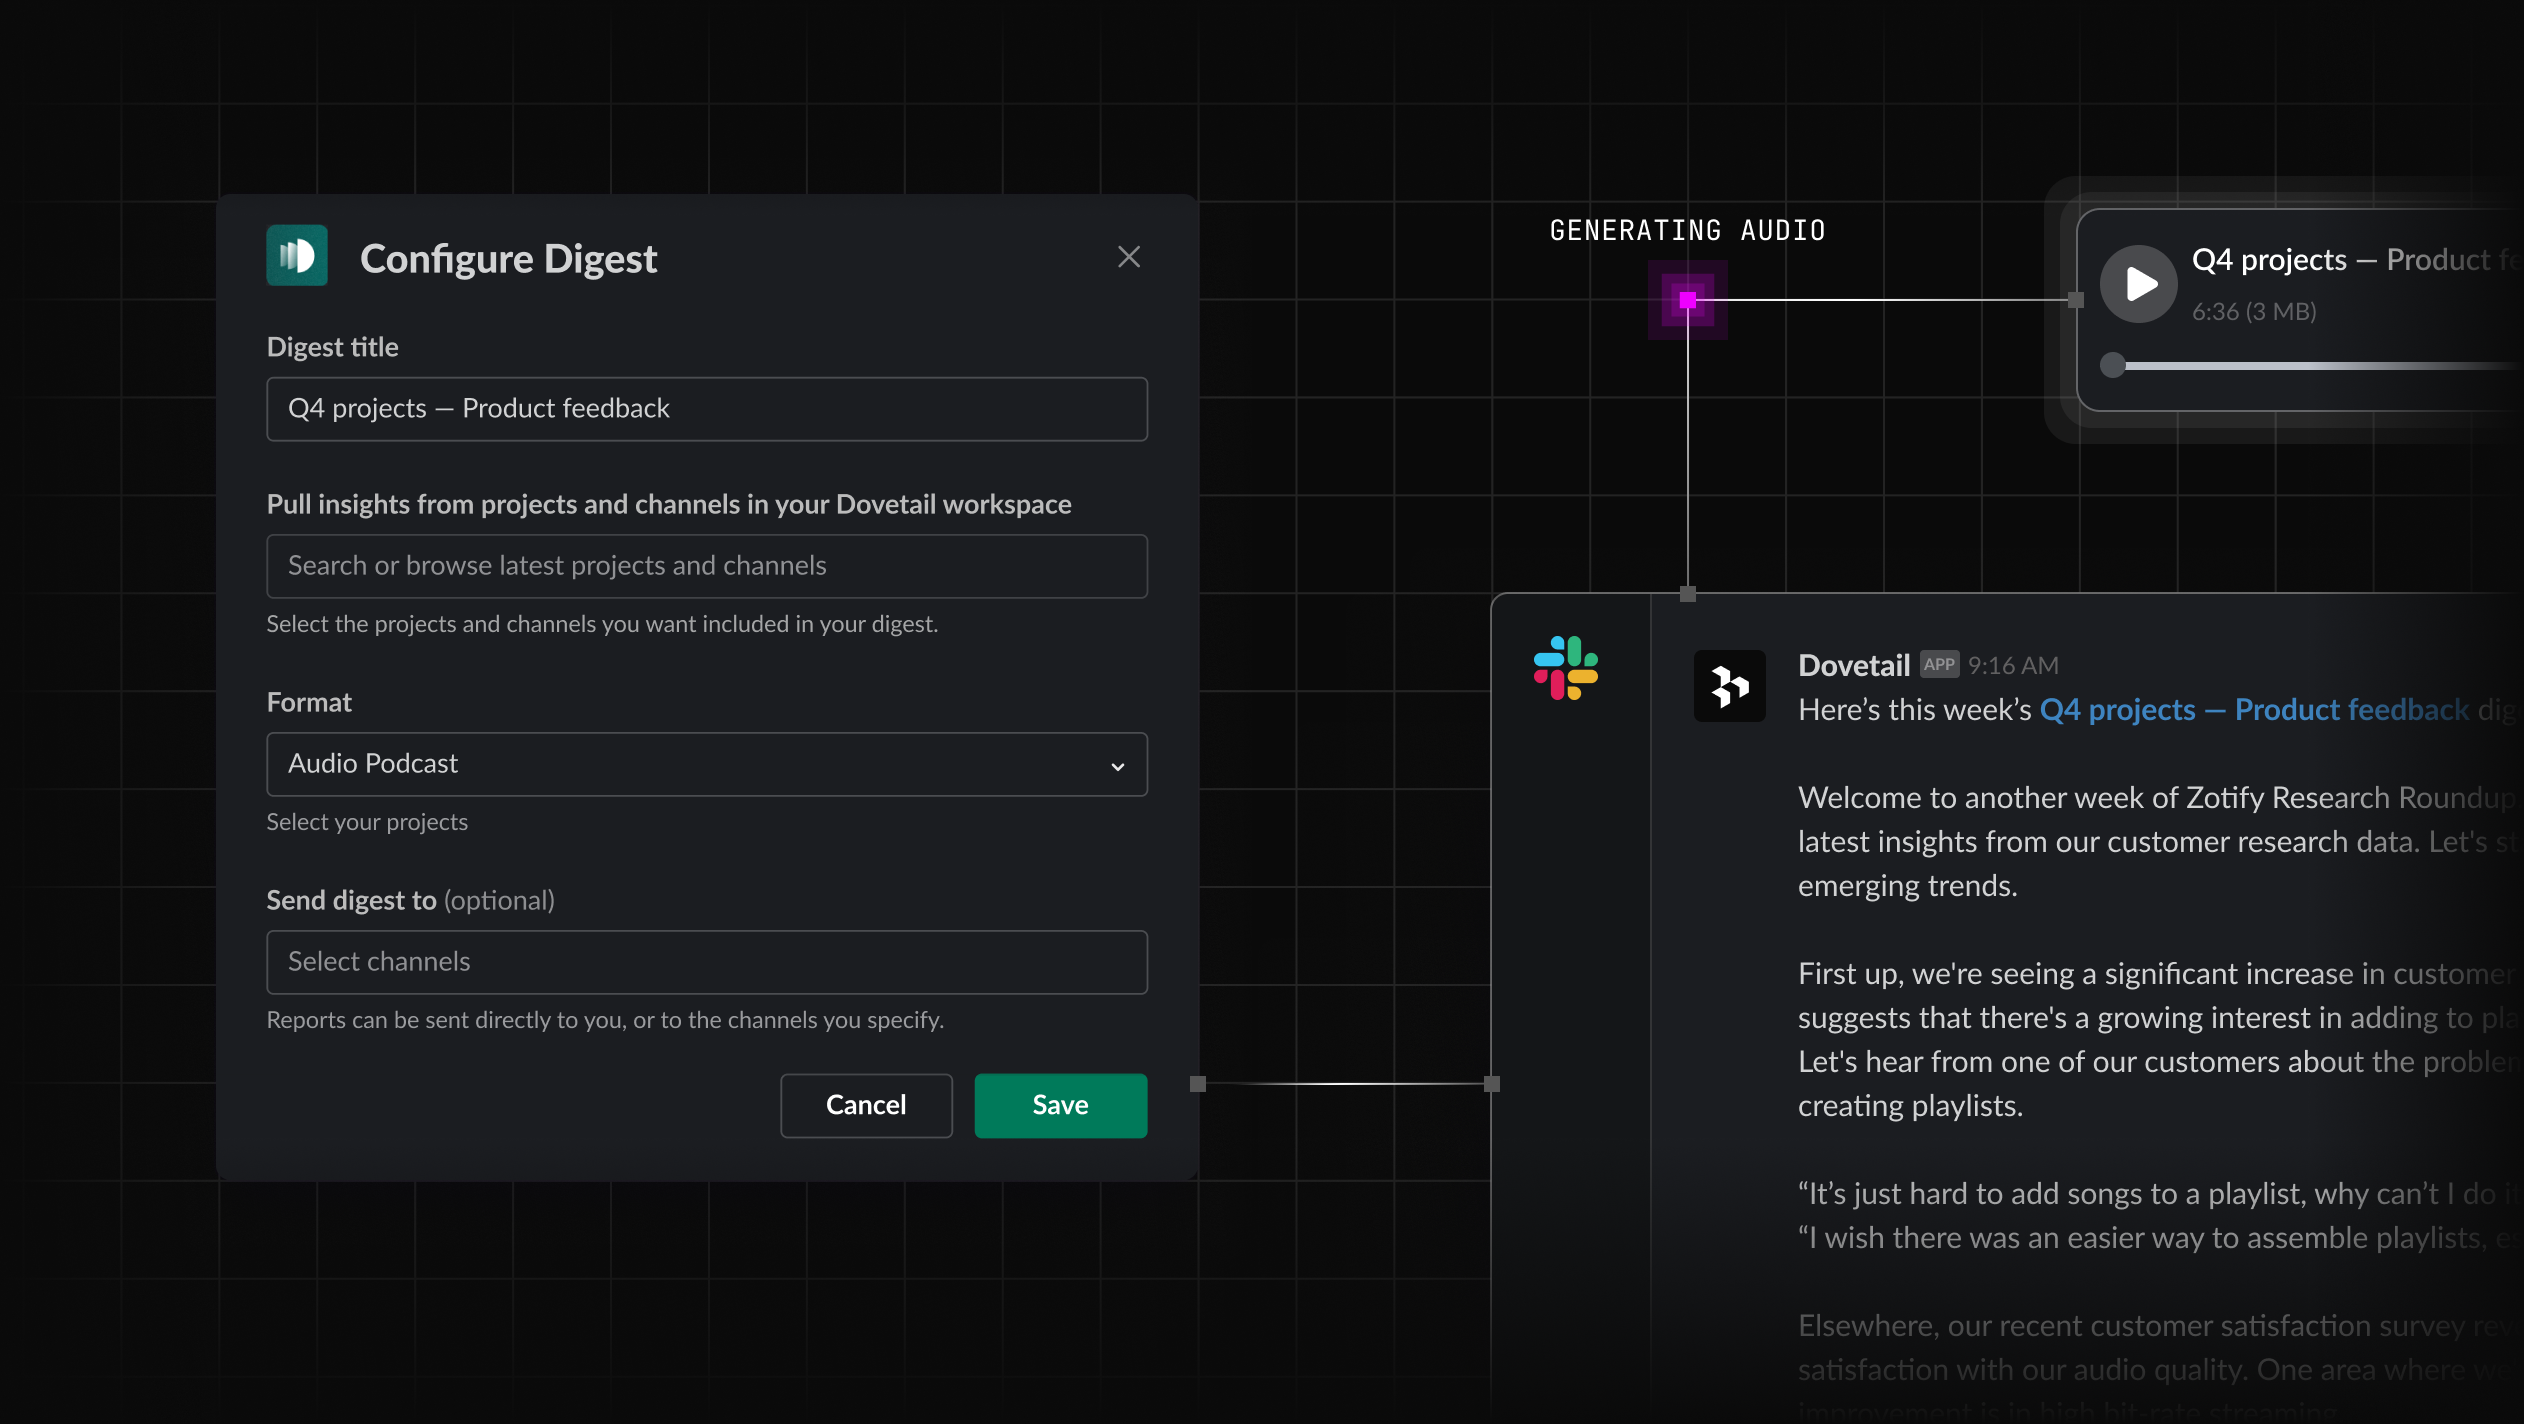Screen dimensions: 2524x1424
Task: Click the Dovetail sender name
Action: 1853,665
